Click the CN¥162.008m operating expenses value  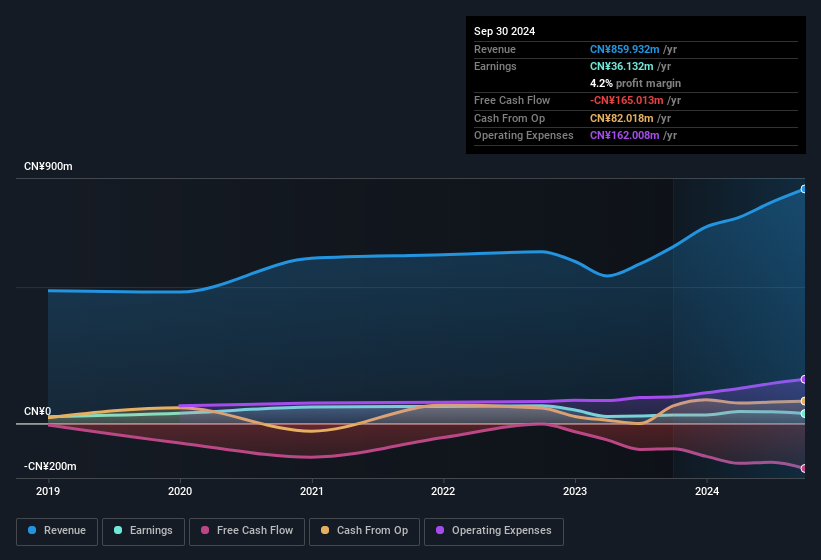click(624, 136)
